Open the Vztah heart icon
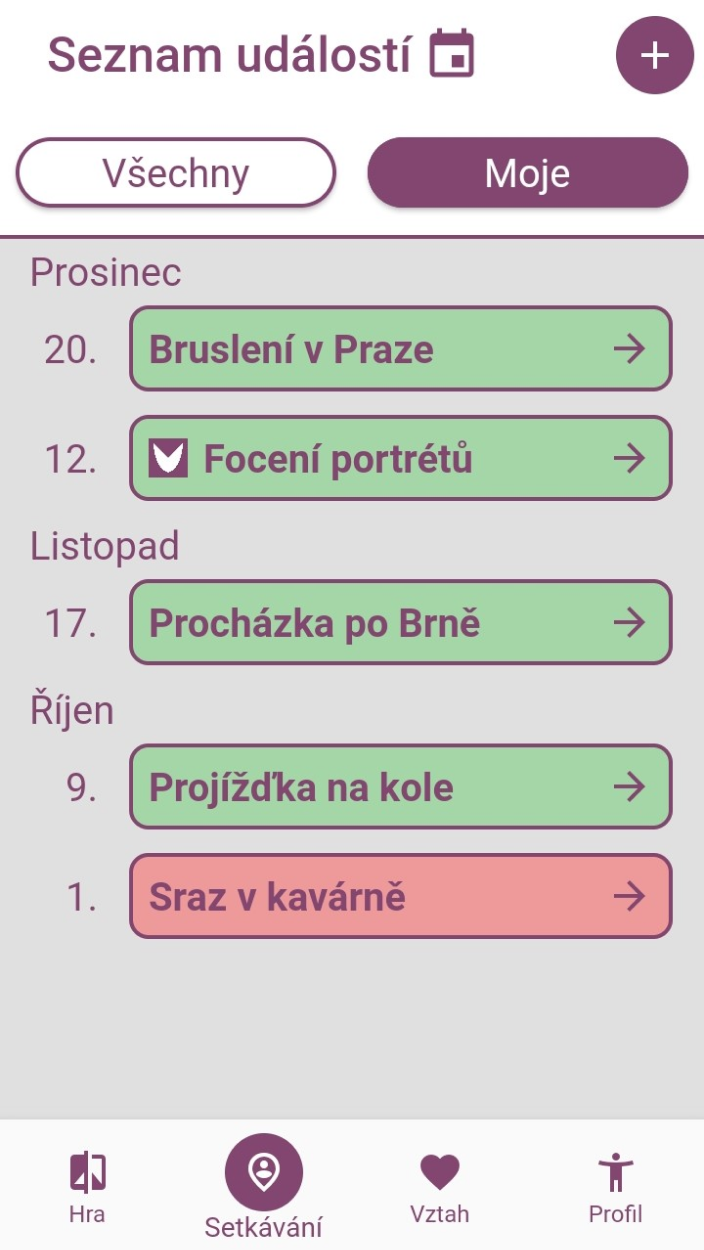Screen dimensions: 704x1250 [439, 1171]
